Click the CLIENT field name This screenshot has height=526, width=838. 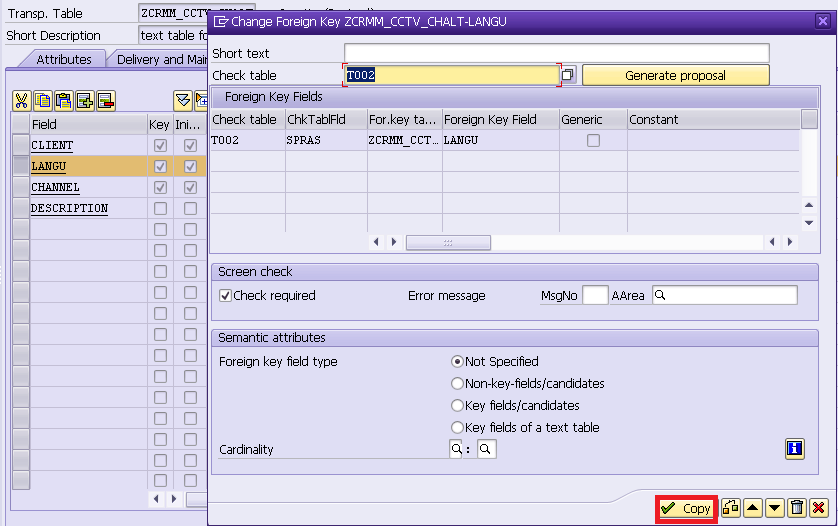[x=52, y=145]
